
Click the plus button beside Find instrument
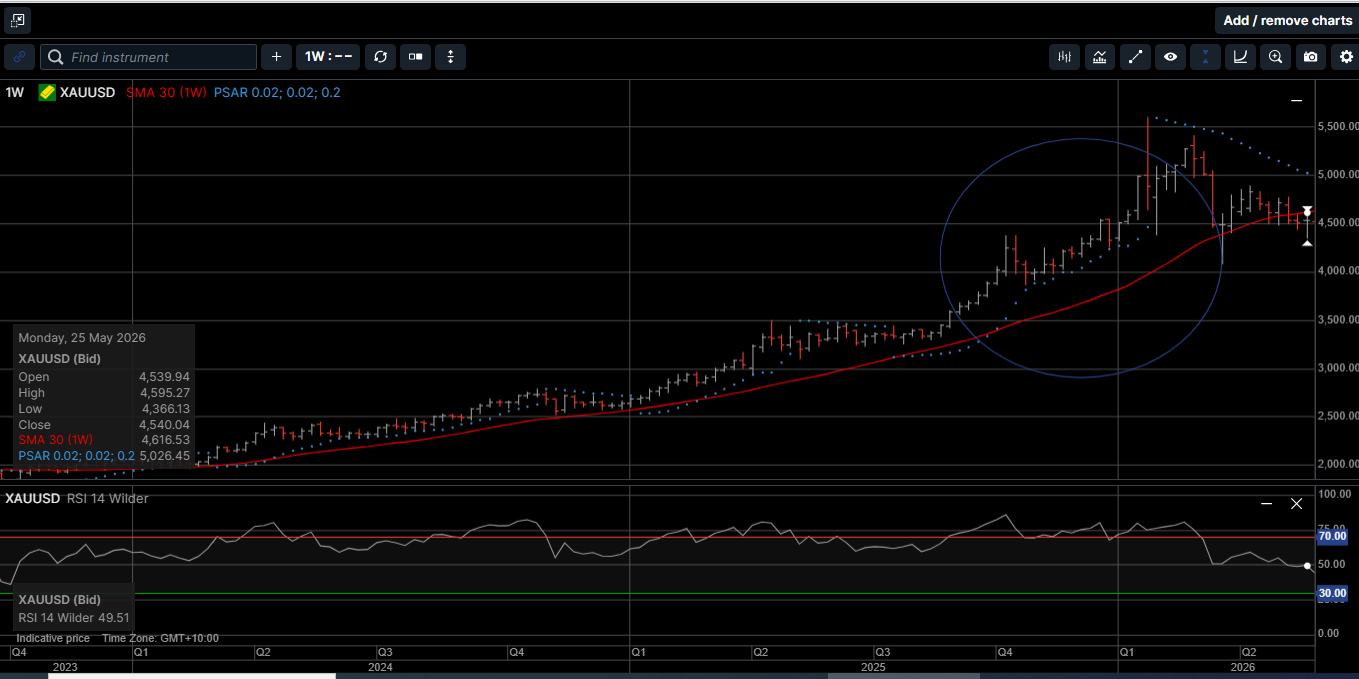pos(277,57)
